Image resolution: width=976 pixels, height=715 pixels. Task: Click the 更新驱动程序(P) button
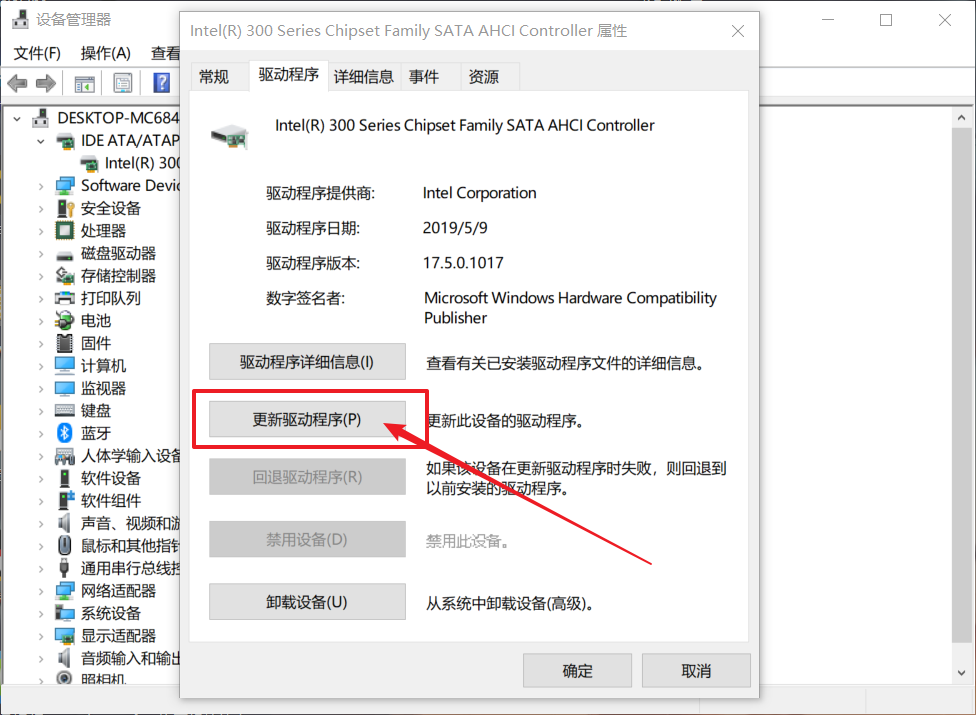tap(307, 419)
